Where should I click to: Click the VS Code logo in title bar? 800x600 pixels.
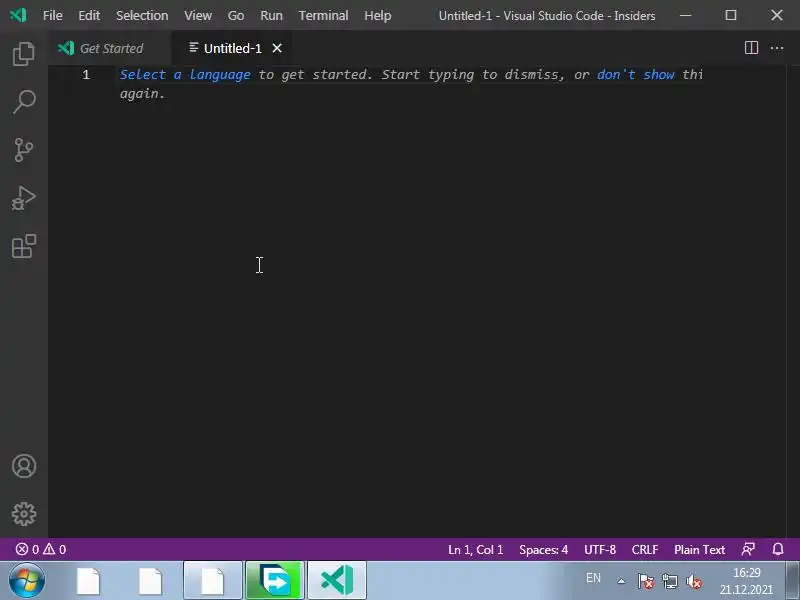[18, 15]
